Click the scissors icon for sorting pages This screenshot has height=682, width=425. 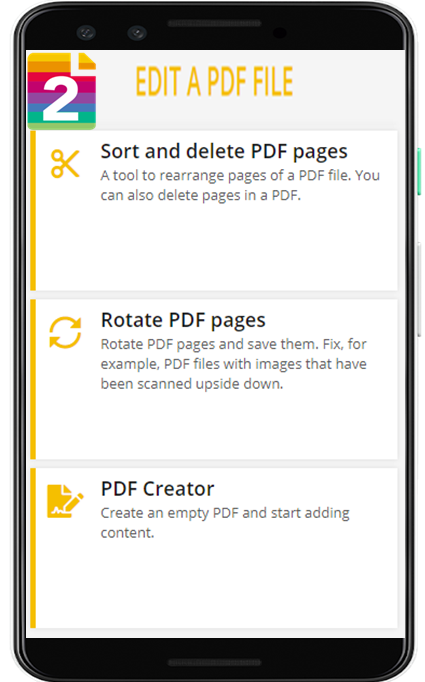pos(65,164)
